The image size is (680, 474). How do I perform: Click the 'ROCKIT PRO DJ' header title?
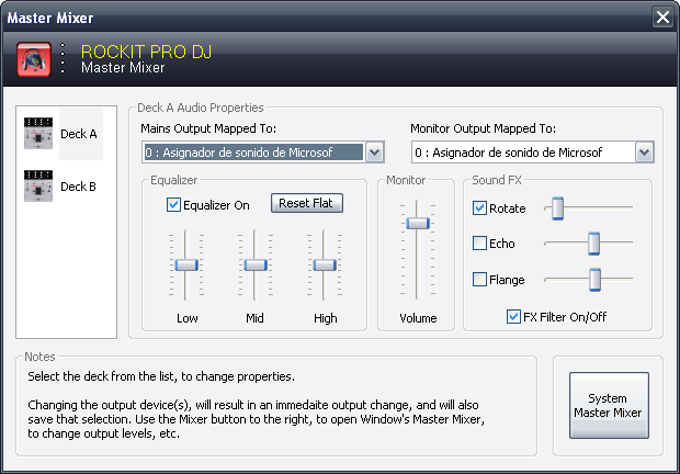[x=146, y=52]
